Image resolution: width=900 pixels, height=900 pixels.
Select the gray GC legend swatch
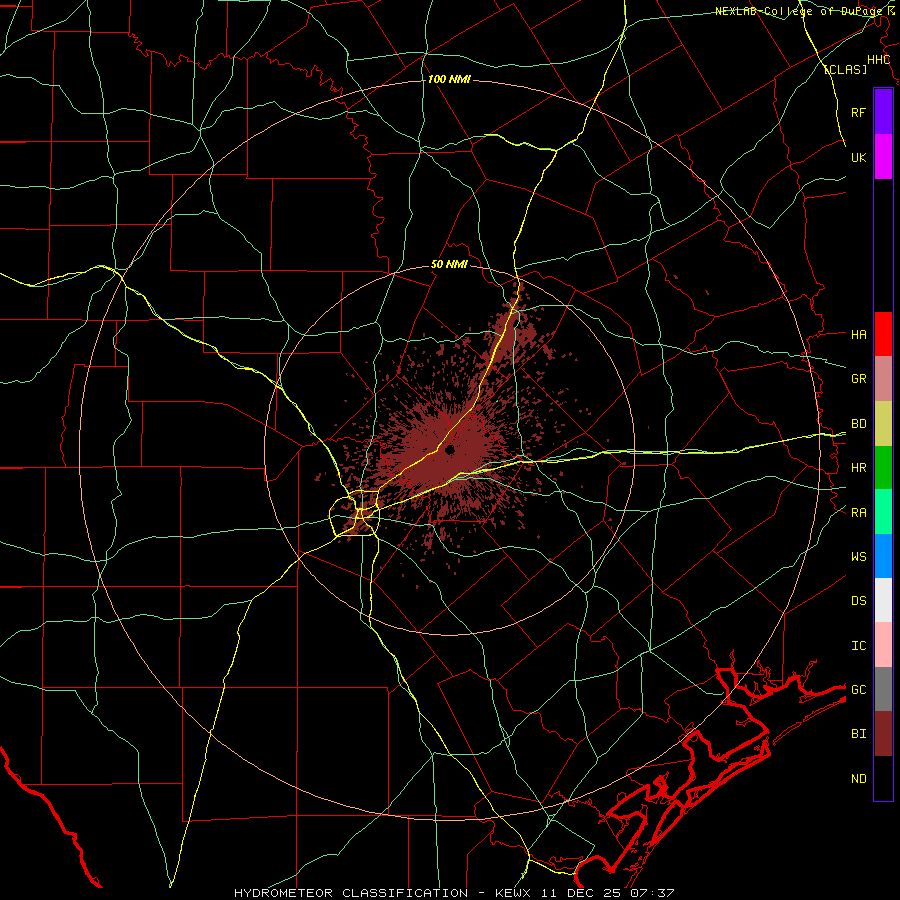tap(883, 689)
